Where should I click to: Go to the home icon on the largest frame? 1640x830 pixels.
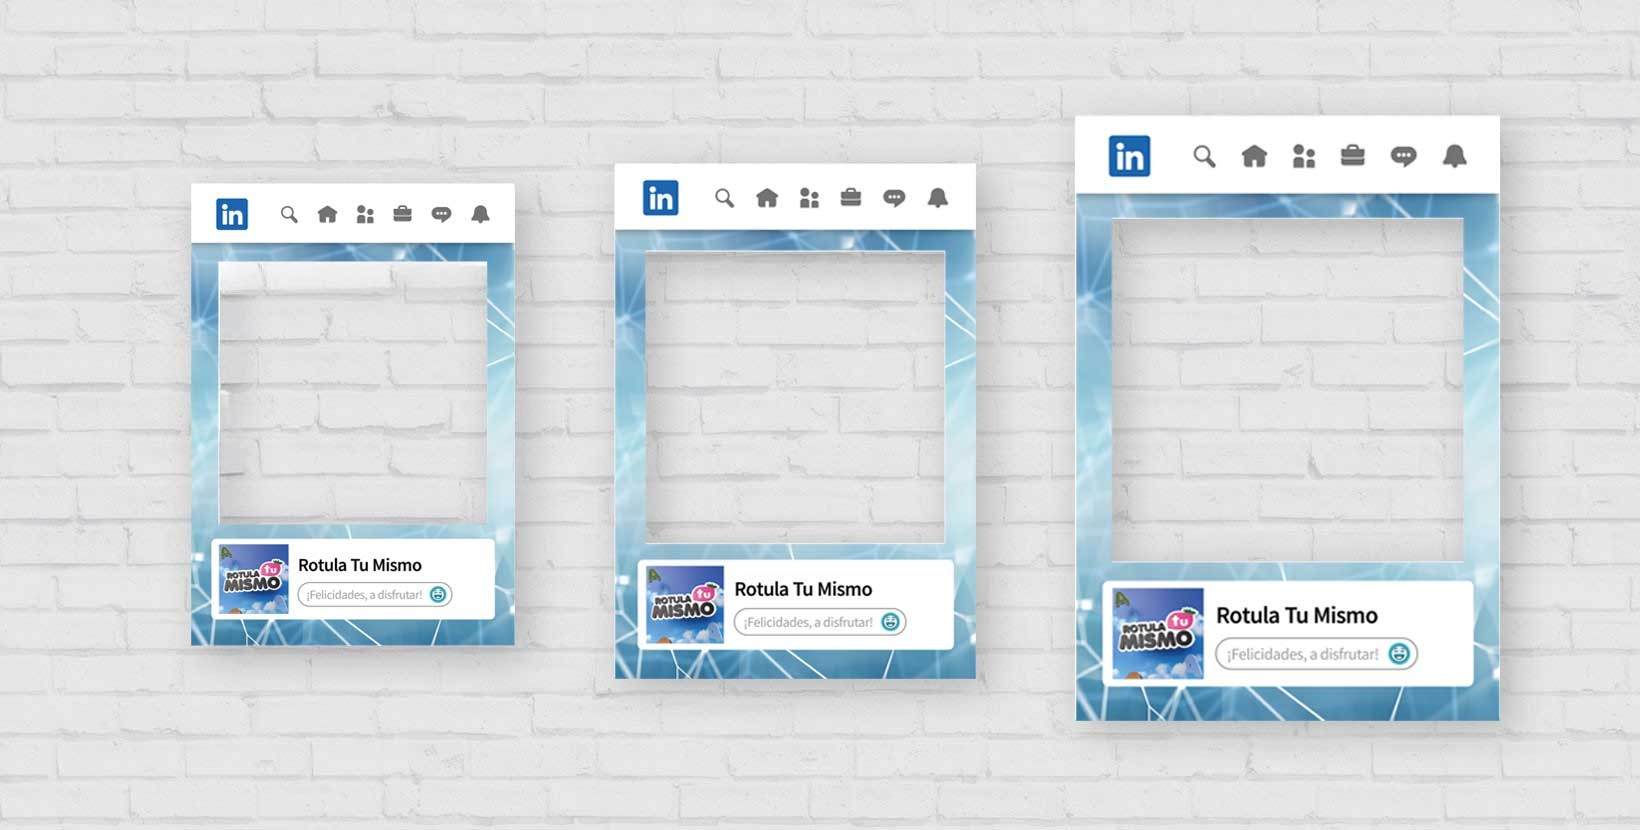1254,156
